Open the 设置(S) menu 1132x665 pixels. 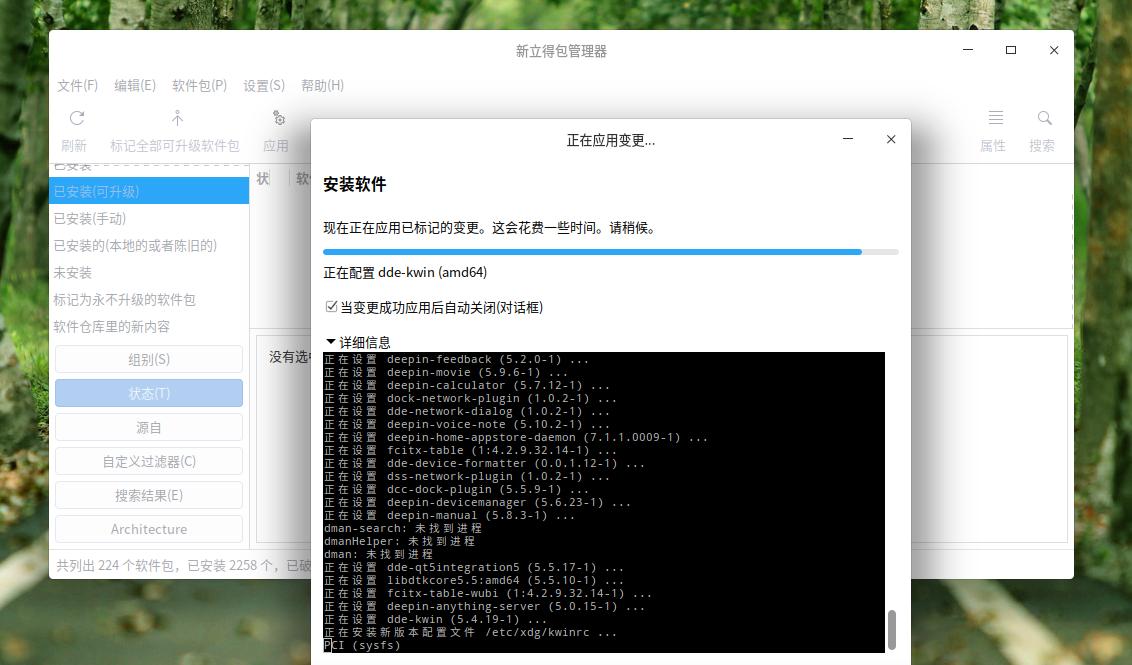[262, 85]
